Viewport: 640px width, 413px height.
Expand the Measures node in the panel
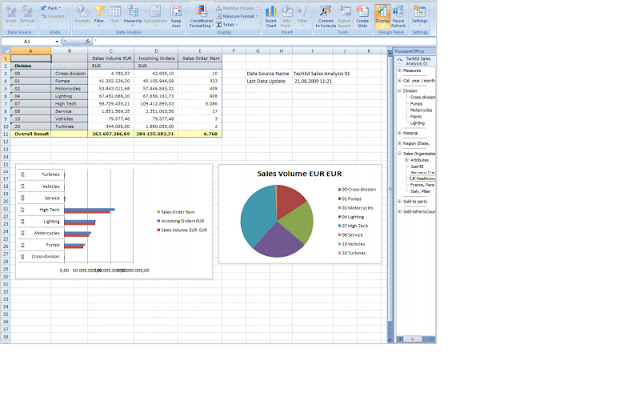pos(400,71)
